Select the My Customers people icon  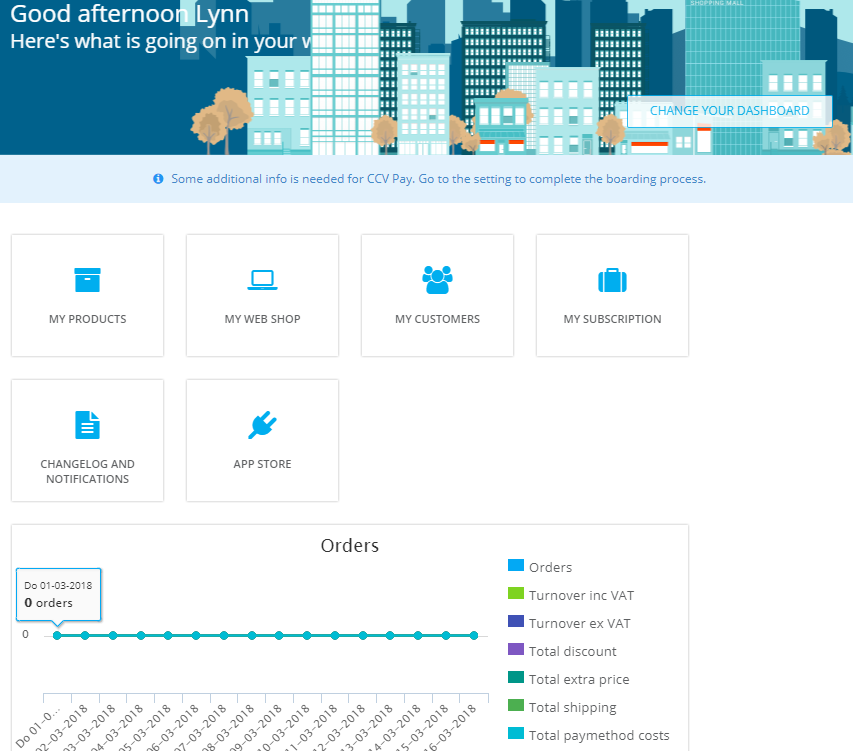tap(437, 279)
